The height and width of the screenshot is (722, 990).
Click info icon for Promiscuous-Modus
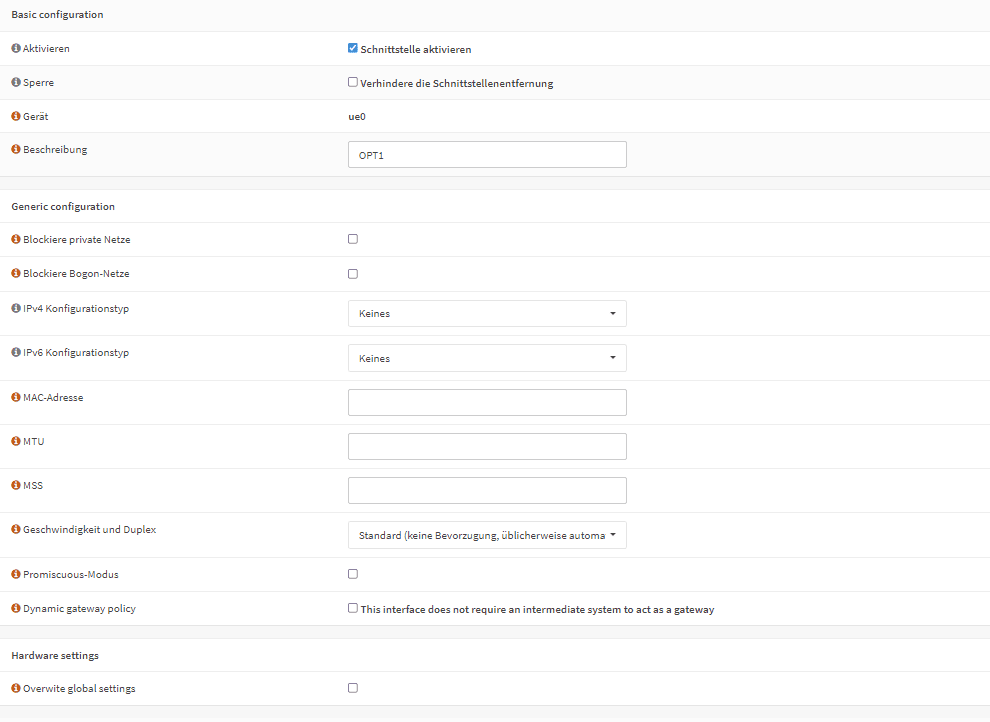pyautogui.click(x=16, y=574)
